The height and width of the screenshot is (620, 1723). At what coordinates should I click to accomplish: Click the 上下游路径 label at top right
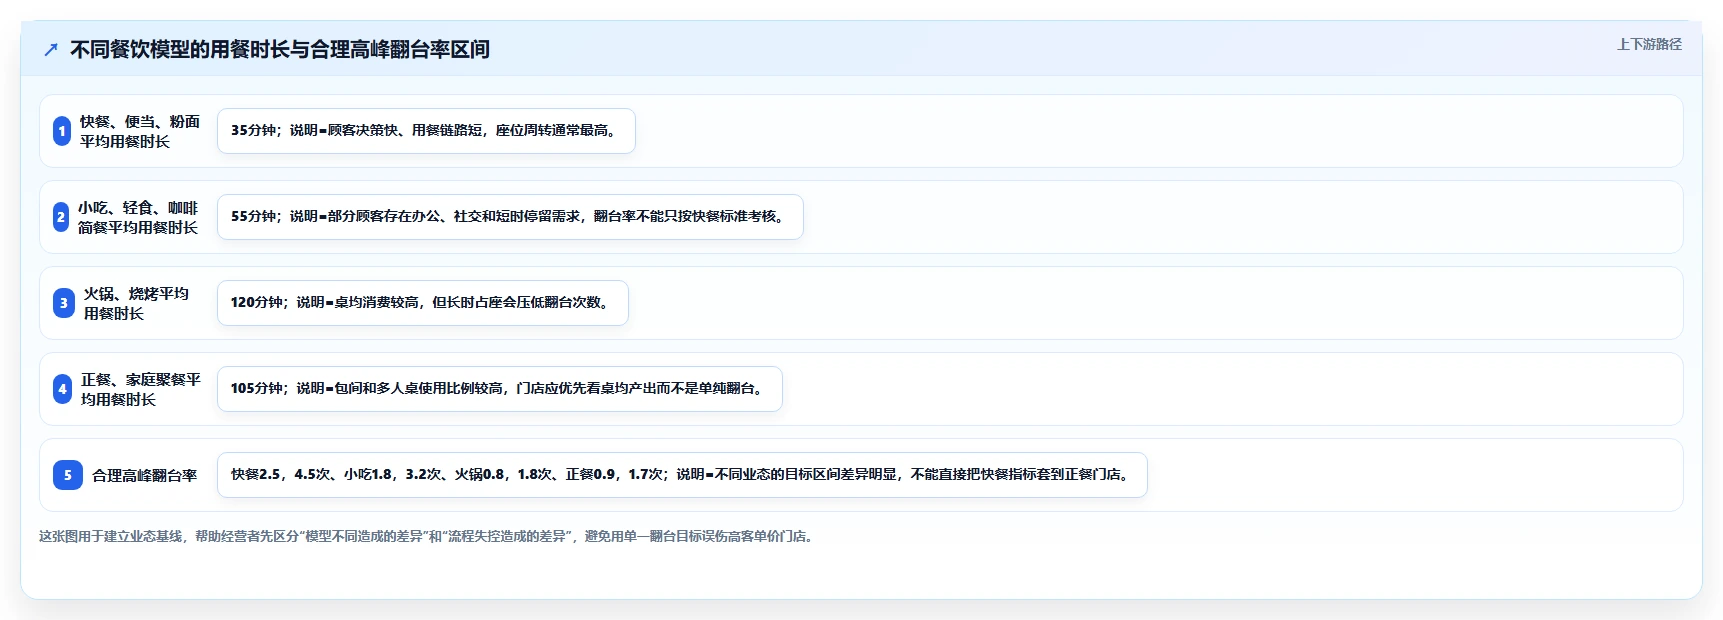(x=1649, y=44)
